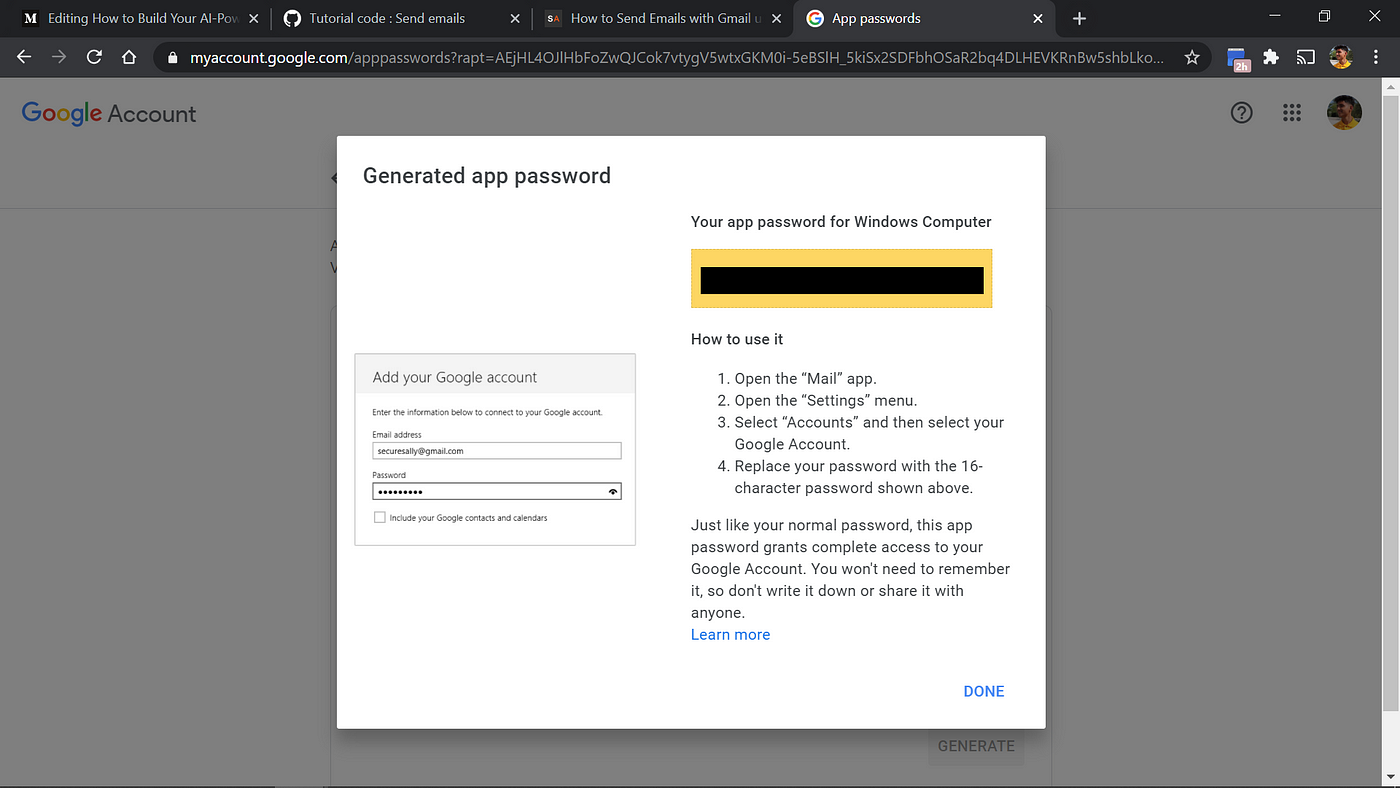Open the browser home page icon
This screenshot has height=788, width=1400.
129,57
